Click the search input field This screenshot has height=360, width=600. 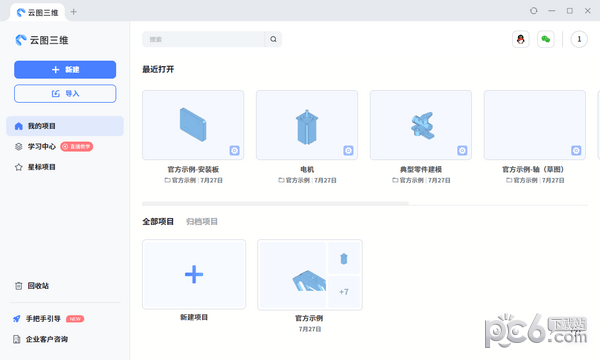click(x=203, y=39)
